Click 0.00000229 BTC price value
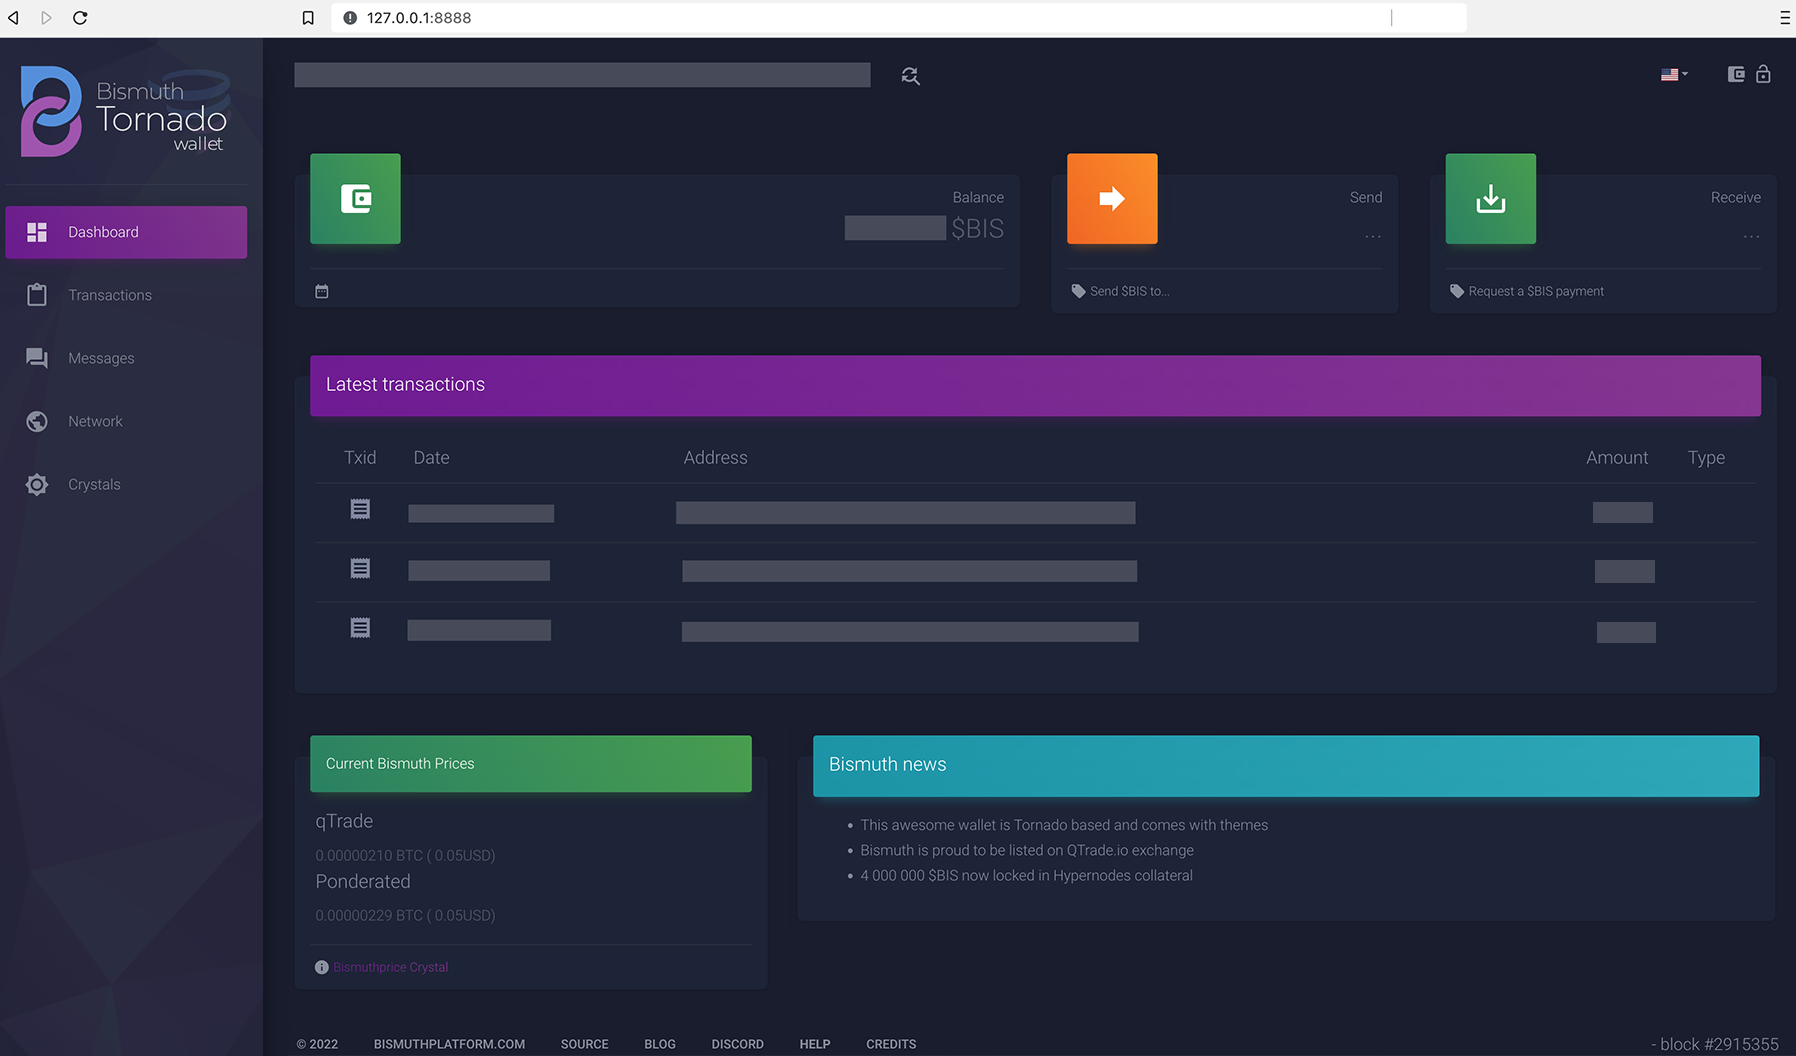Screen dimensions: 1796x1056 coord(405,915)
